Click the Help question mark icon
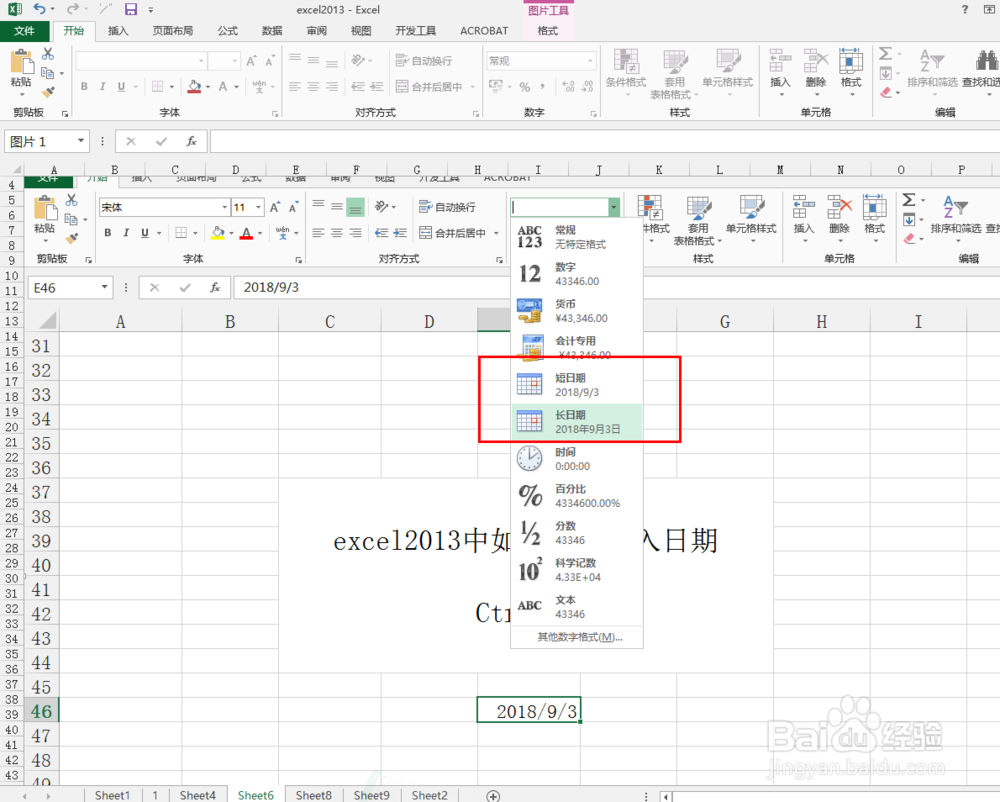 pos(964,9)
